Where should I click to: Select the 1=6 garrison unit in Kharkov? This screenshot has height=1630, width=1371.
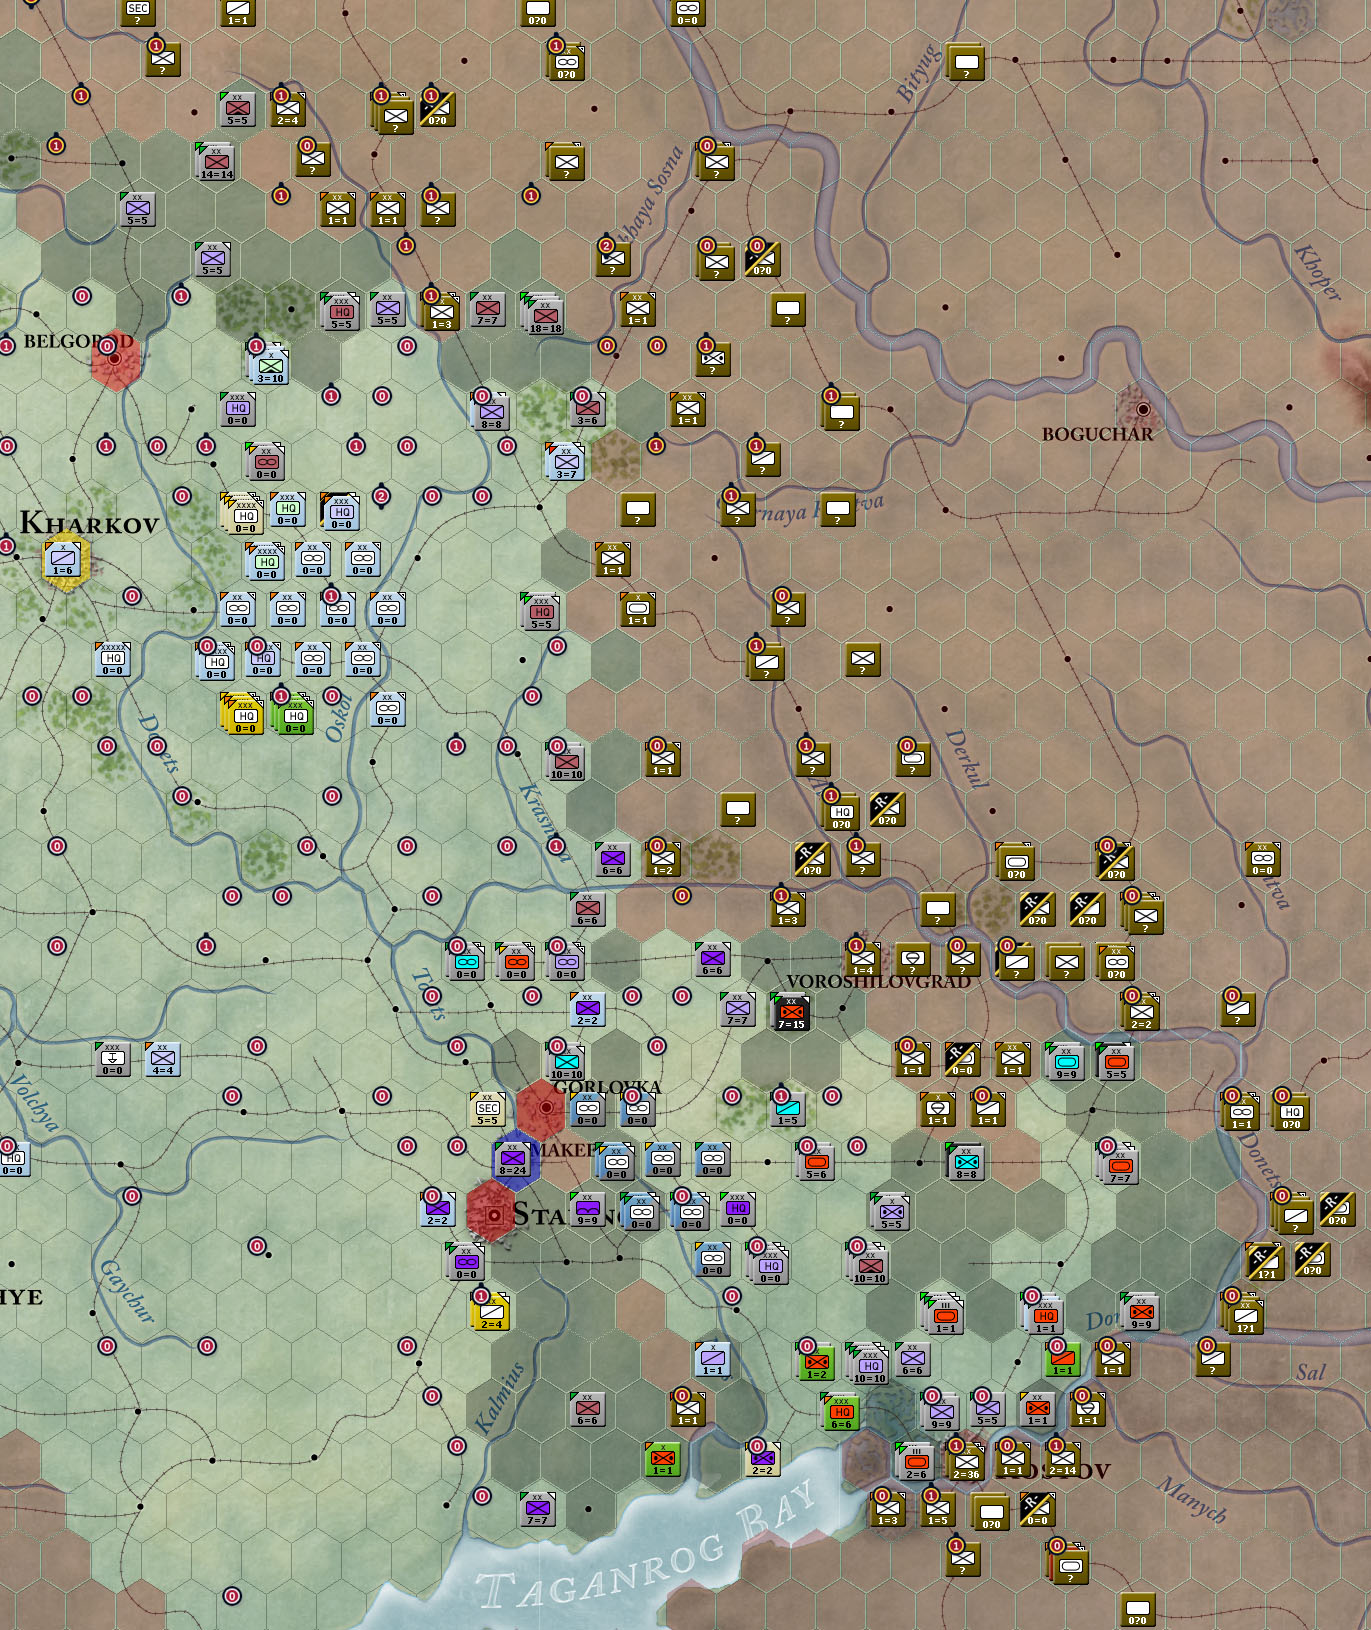[x=63, y=558]
